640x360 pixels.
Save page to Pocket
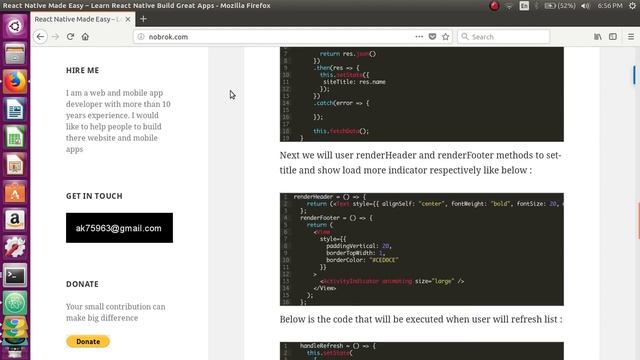pos(432,37)
